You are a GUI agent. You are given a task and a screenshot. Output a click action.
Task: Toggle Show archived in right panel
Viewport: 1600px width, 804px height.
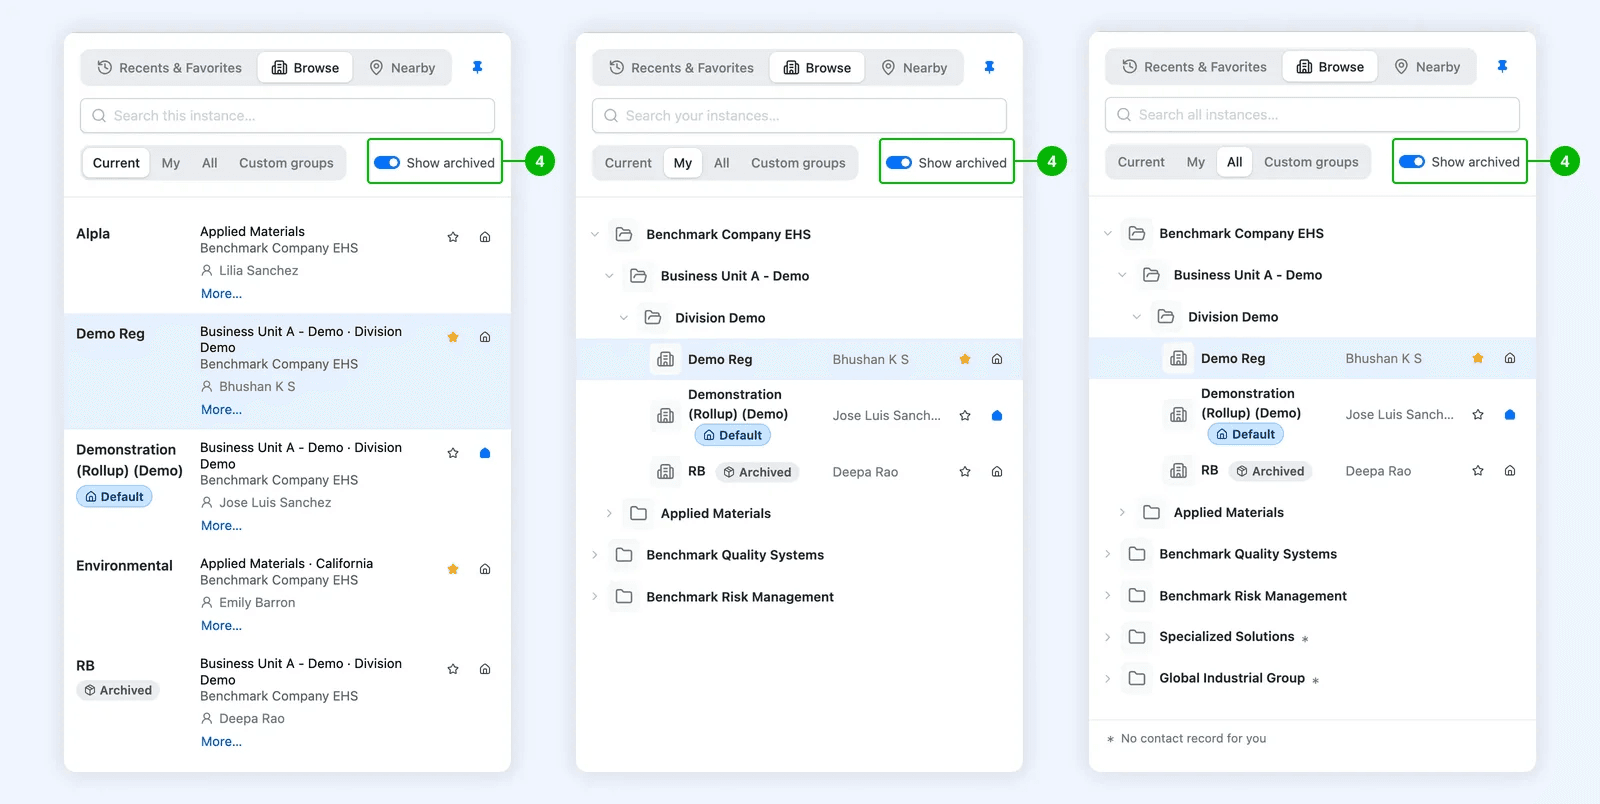click(x=1412, y=162)
